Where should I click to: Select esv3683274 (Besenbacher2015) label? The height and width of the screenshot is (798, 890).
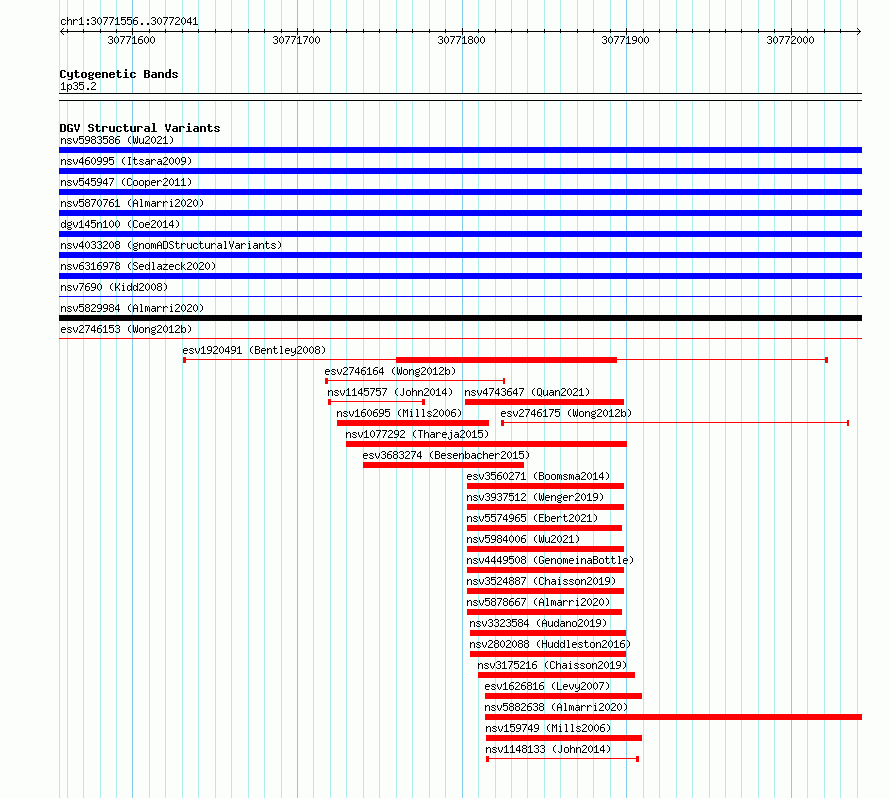446,455
